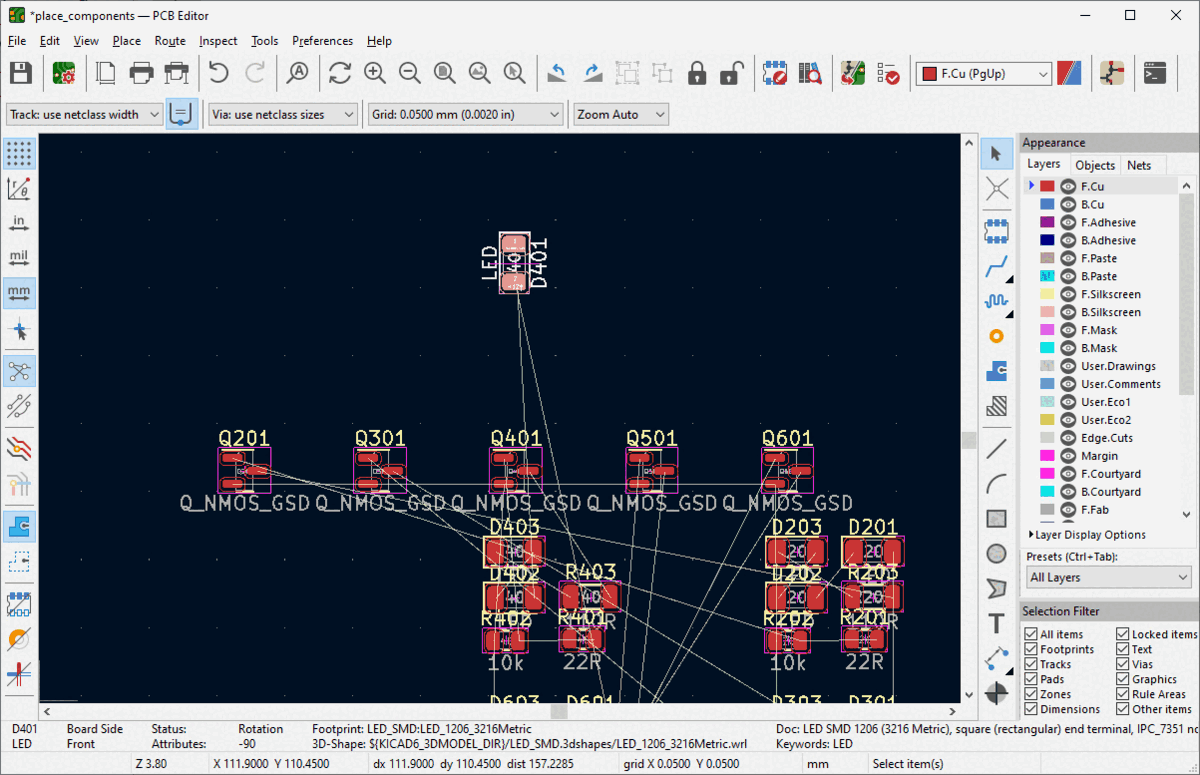This screenshot has height=775, width=1200.
Task: Hide the F.Silkscreen layer
Action: pyautogui.click(x=1068, y=294)
